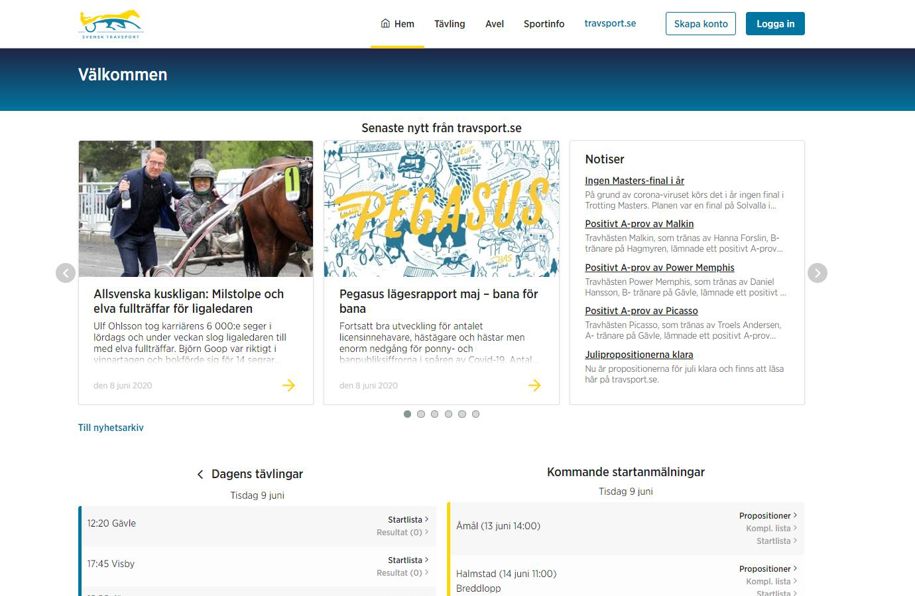Advance to next news carousel slide
The width and height of the screenshot is (915, 596).
pyautogui.click(x=817, y=273)
